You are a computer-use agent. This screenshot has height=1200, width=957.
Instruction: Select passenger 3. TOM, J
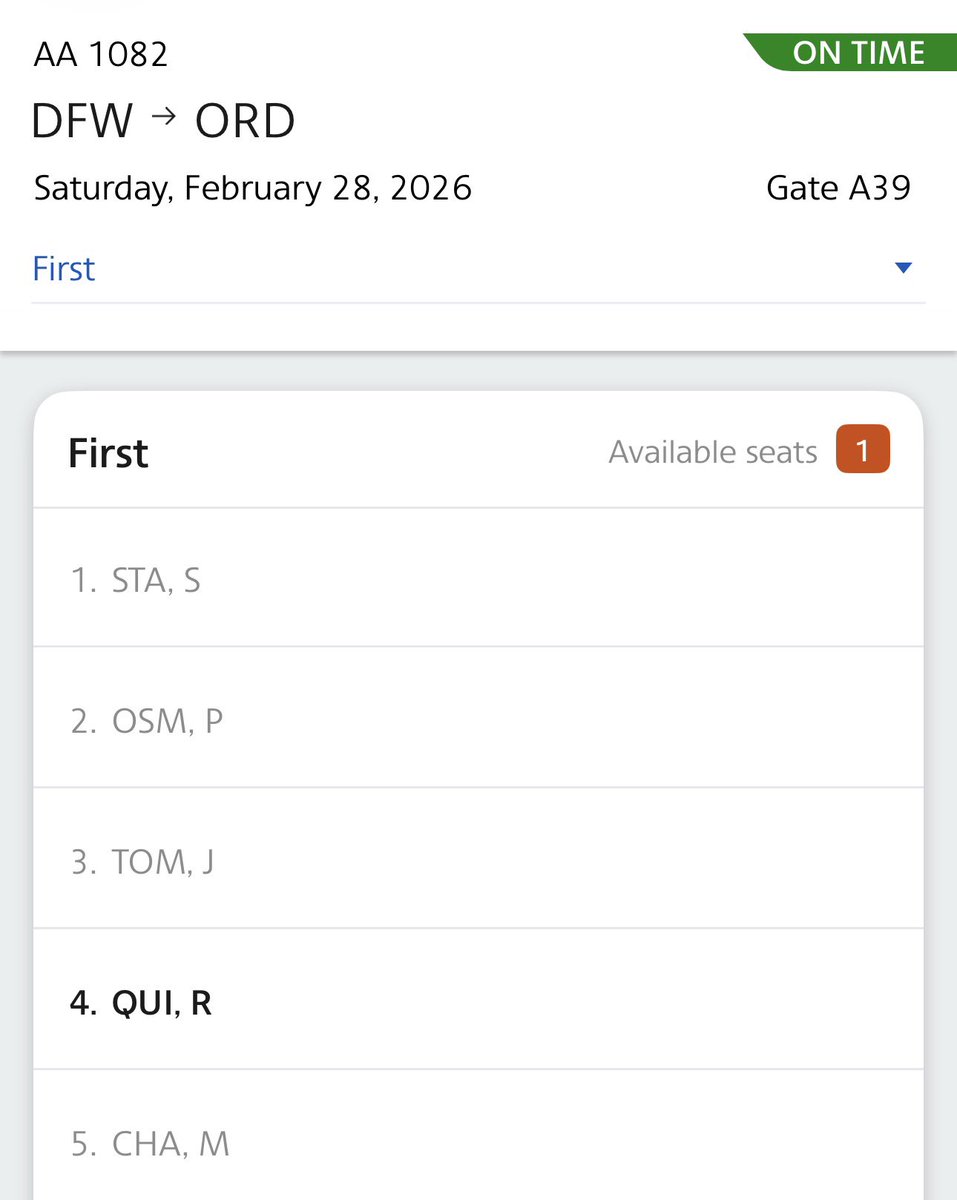pyautogui.click(x=478, y=859)
